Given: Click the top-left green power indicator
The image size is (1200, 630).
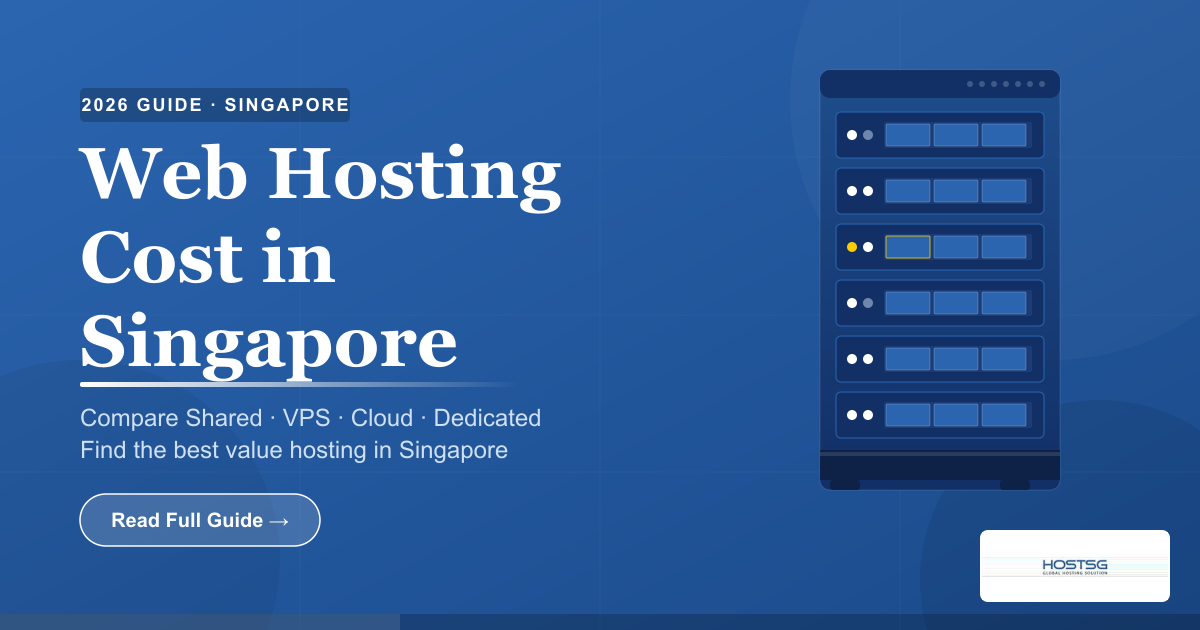Looking at the screenshot, I should (852, 134).
